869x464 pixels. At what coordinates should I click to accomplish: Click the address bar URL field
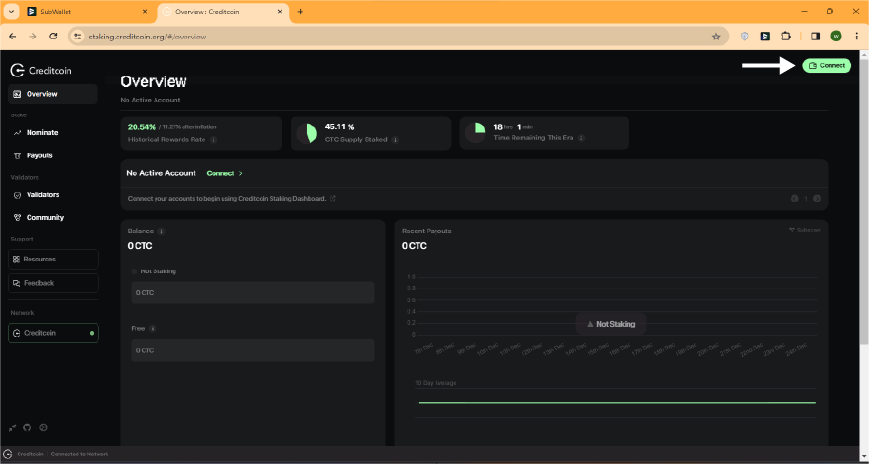click(x=398, y=37)
